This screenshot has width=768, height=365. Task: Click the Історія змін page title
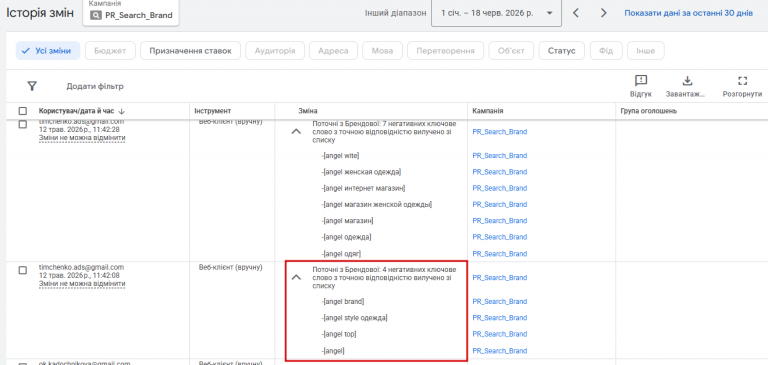coord(40,13)
